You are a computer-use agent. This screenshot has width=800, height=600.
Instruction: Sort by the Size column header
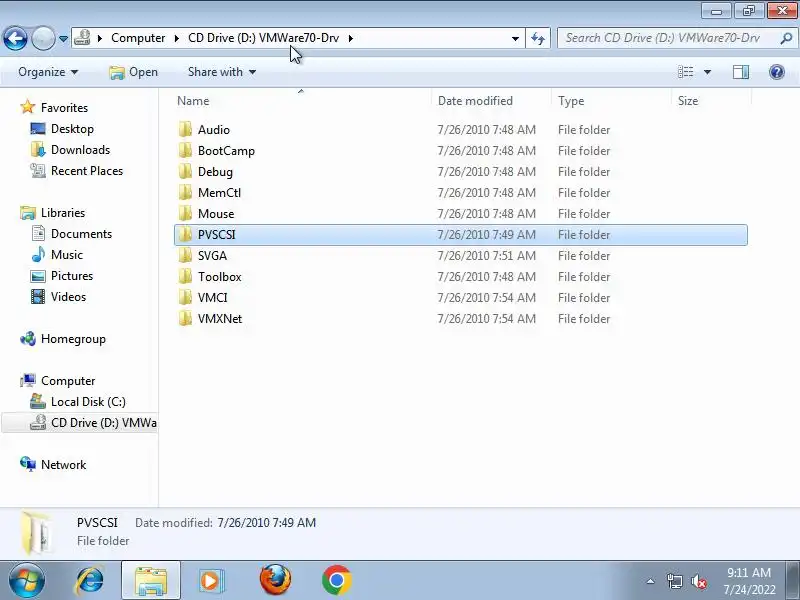711,101
